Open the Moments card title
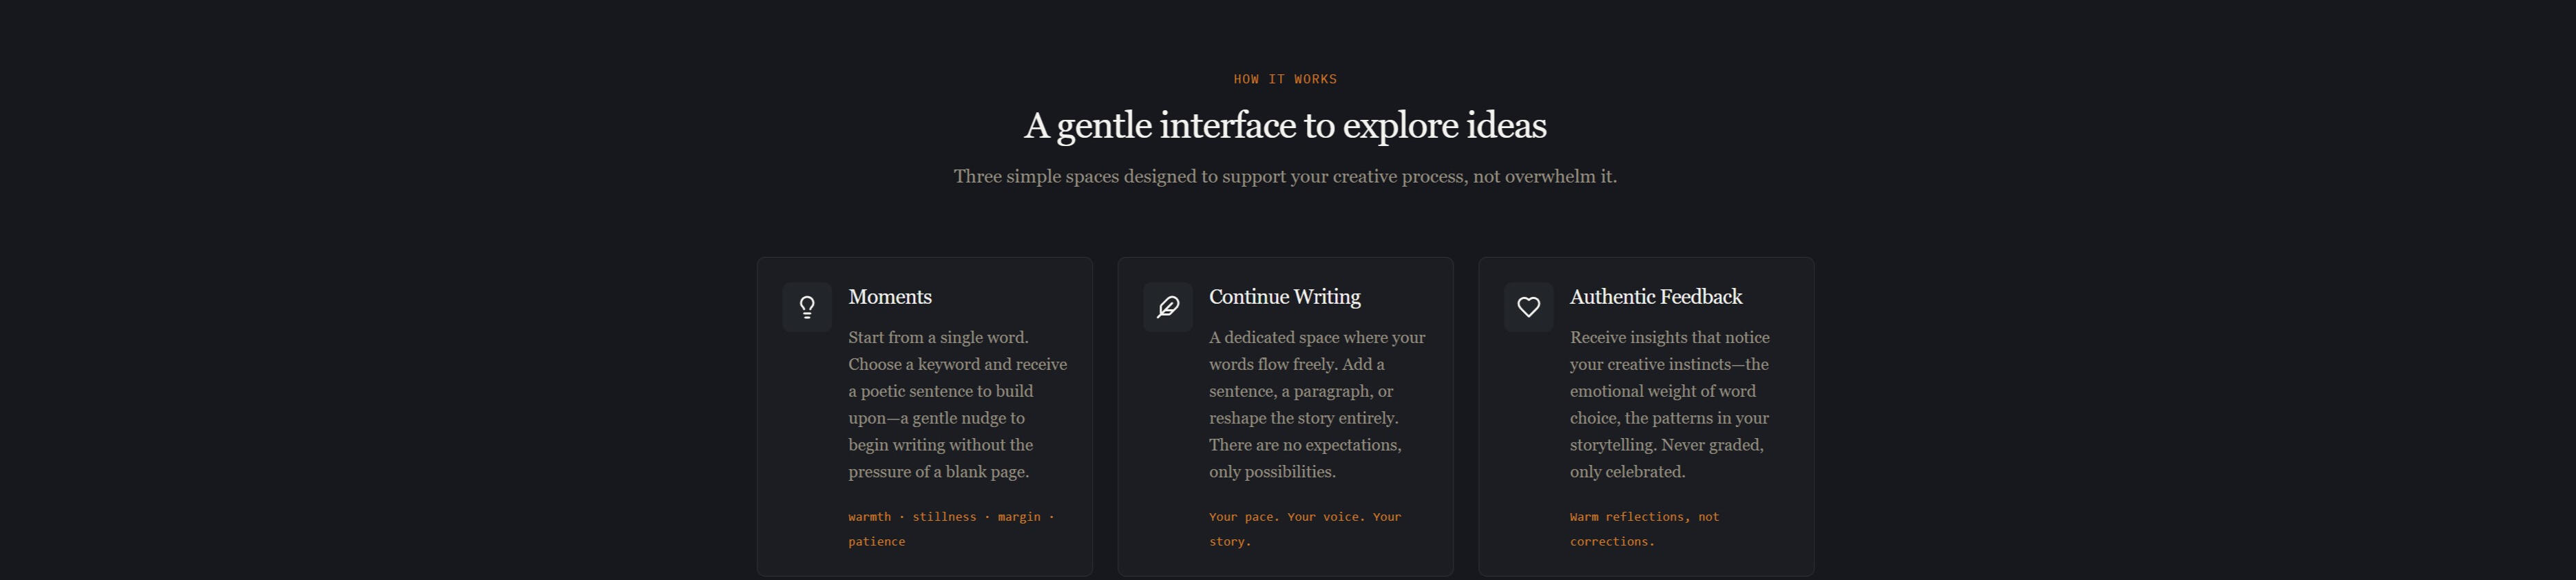The image size is (2576, 580). click(890, 297)
